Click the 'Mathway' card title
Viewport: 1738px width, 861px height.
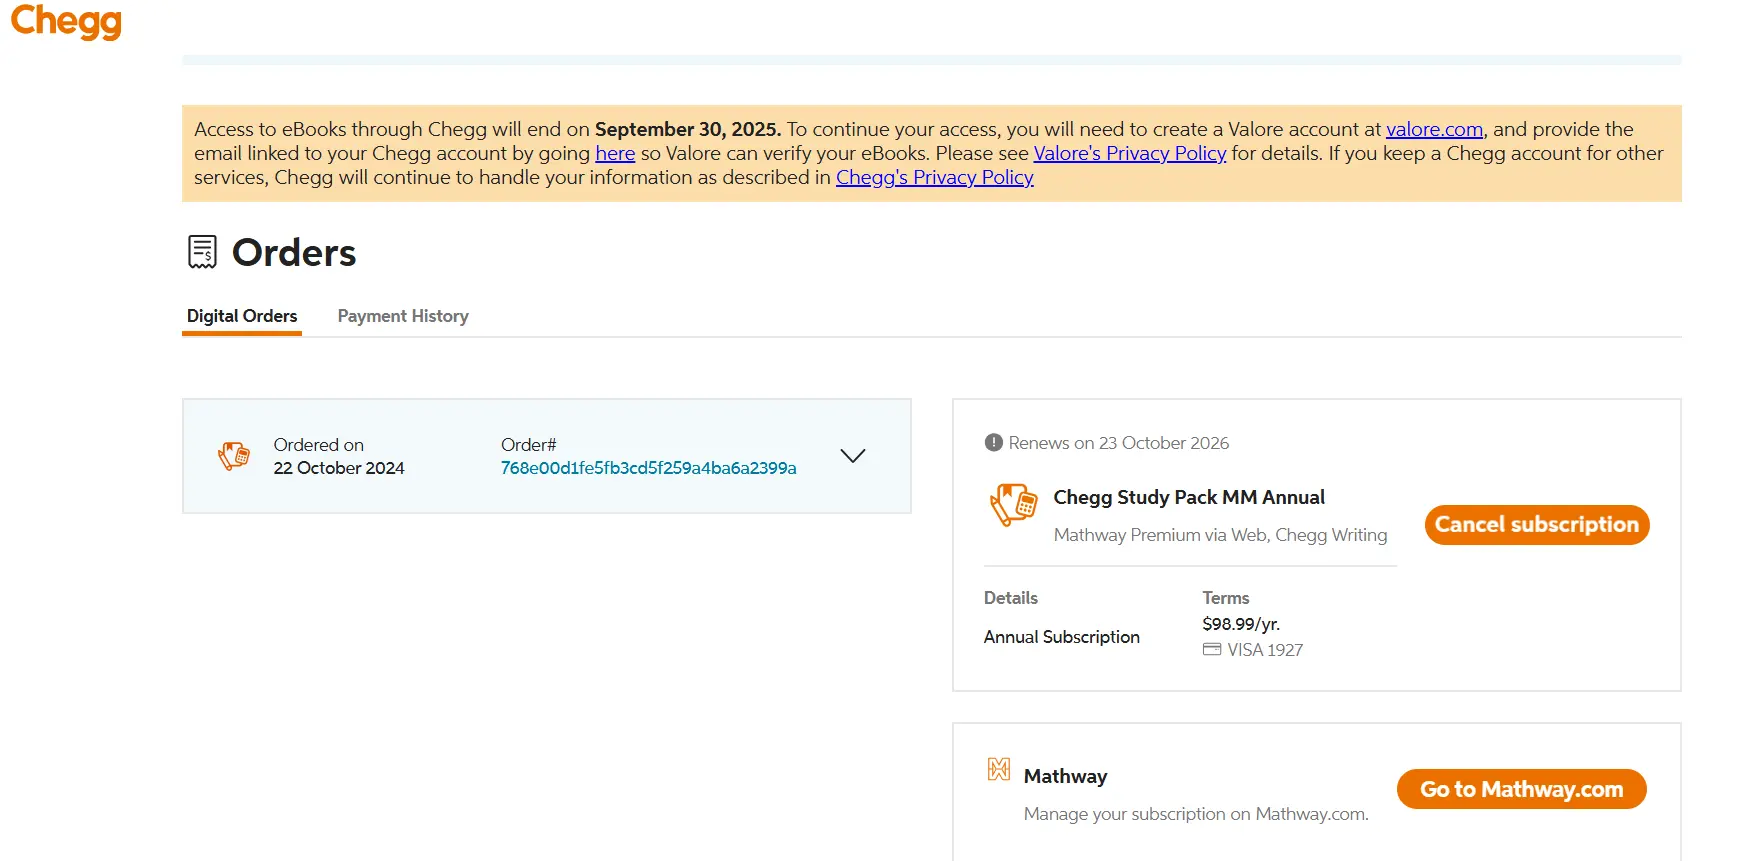tap(1066, 776)
